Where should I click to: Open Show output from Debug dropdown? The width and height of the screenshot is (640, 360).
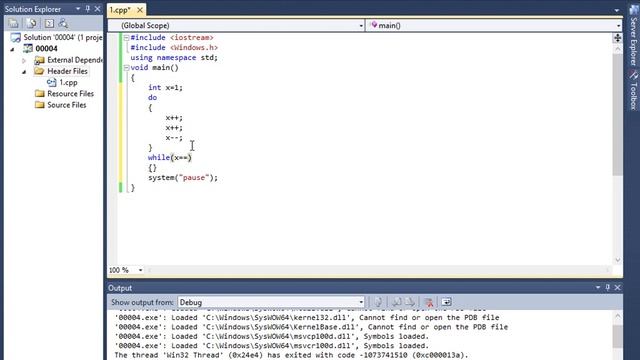click(x=361, y=302)
